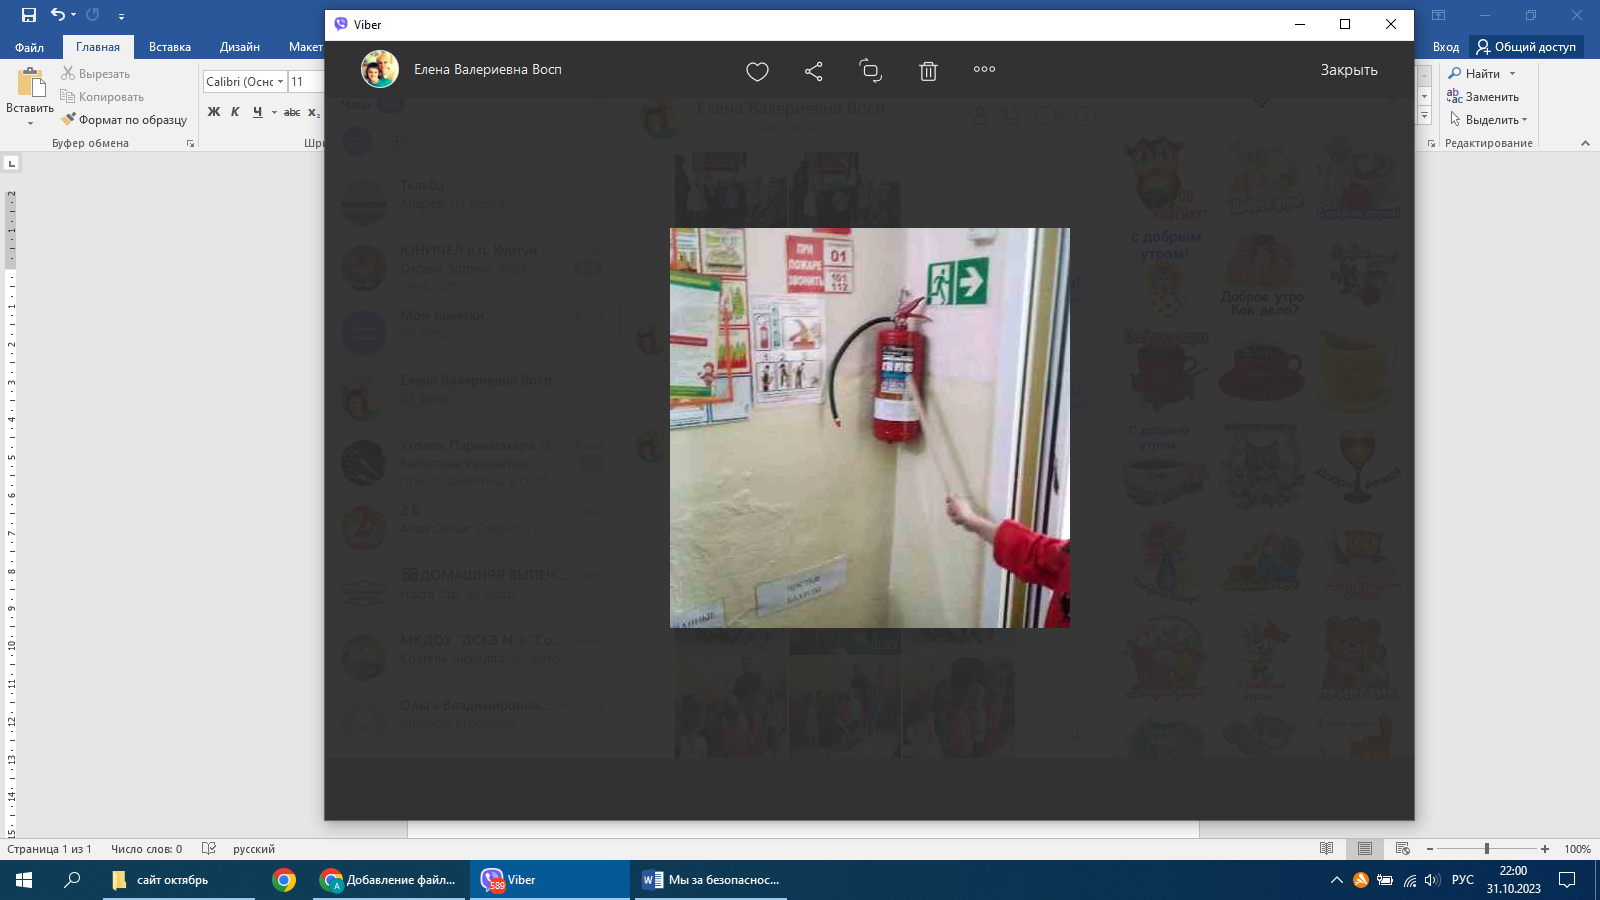
Task: Click Общий доступ share button
Action: pyautogui.click(x=1526, y=47)
